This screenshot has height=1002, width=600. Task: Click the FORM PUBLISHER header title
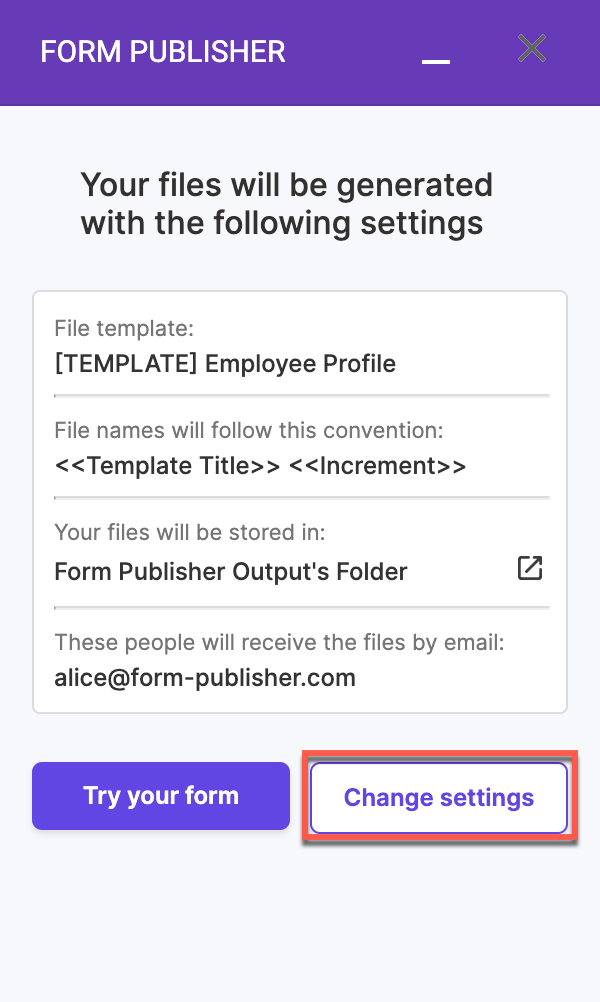tap(163, 52)
